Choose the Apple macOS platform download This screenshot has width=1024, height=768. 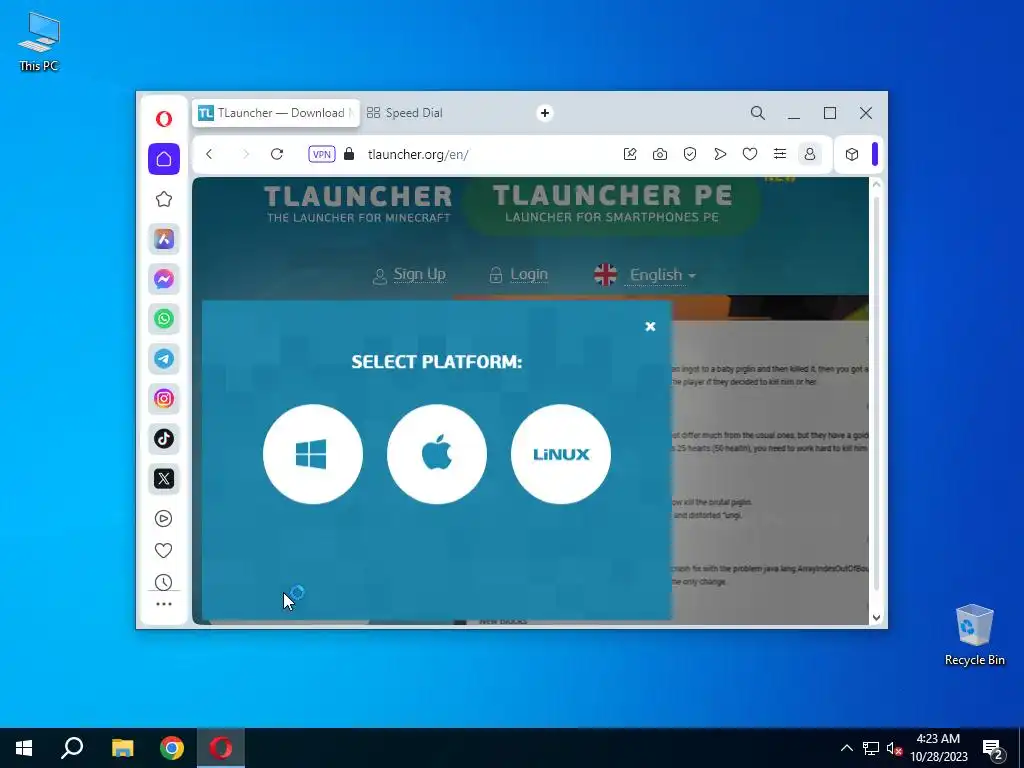click(436, 454)
